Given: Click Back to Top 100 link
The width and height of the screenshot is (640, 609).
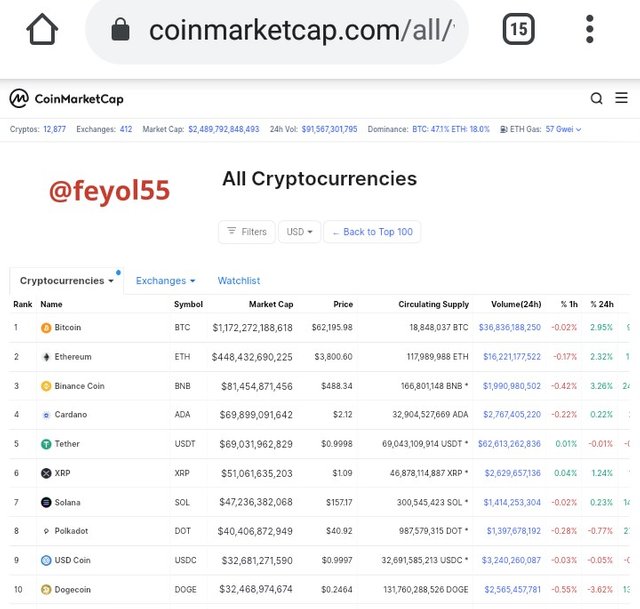Looking at the screenshot, I should [372, 232].
